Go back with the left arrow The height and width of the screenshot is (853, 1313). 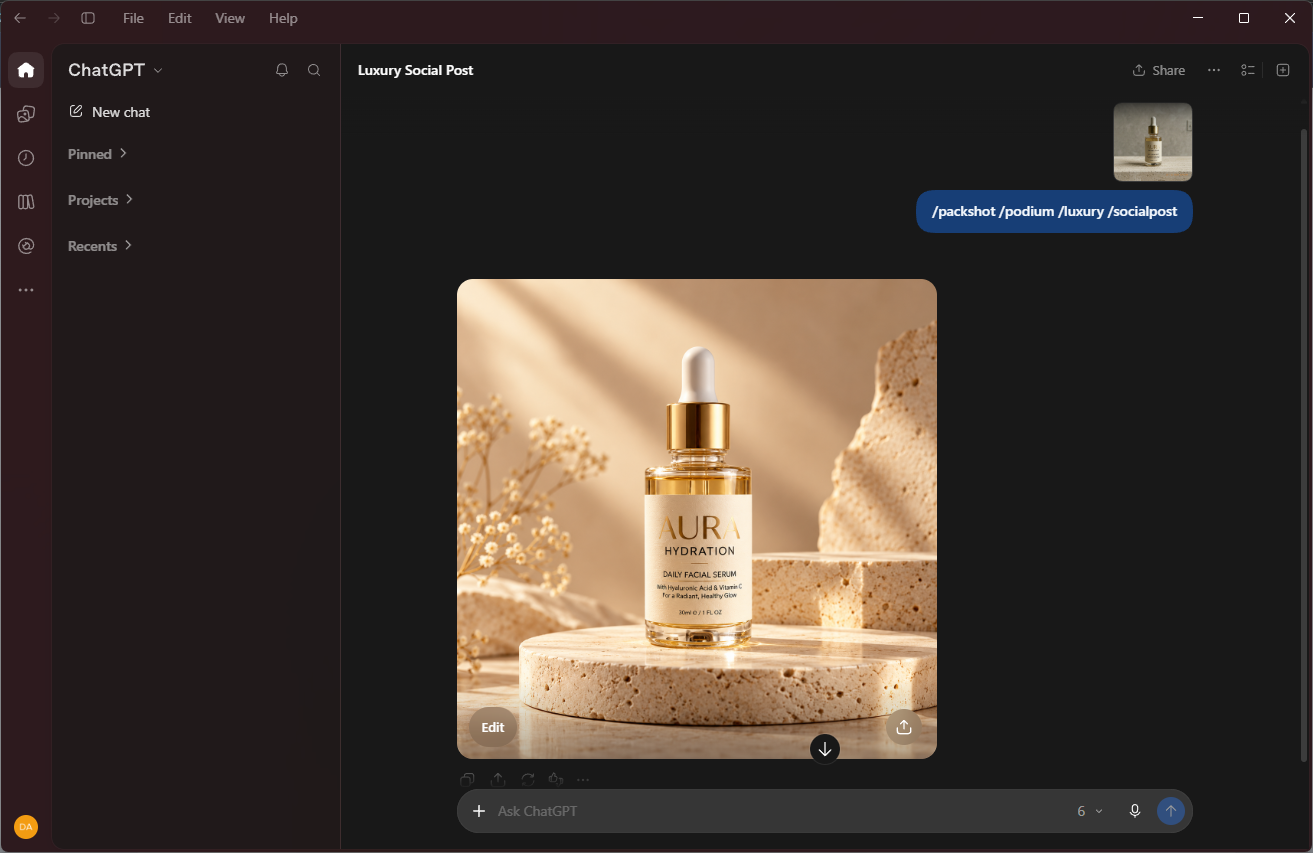coord(20,18)
